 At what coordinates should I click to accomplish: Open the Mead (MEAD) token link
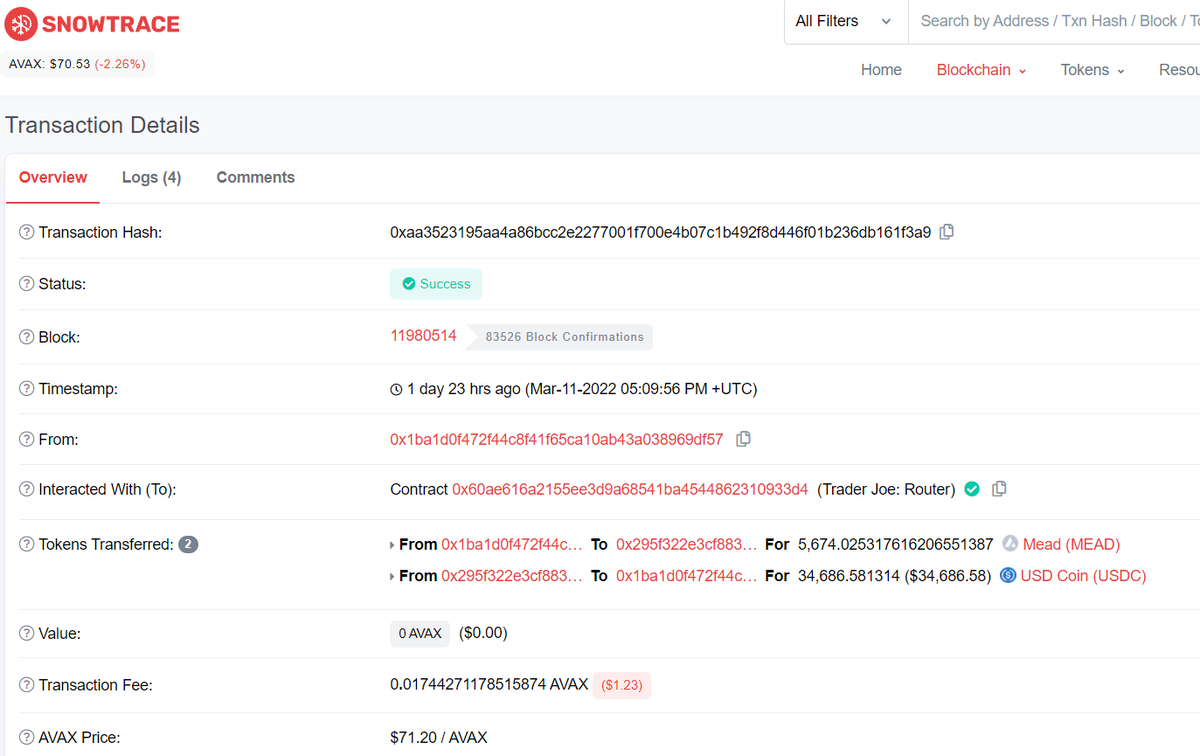[1071, 545]
